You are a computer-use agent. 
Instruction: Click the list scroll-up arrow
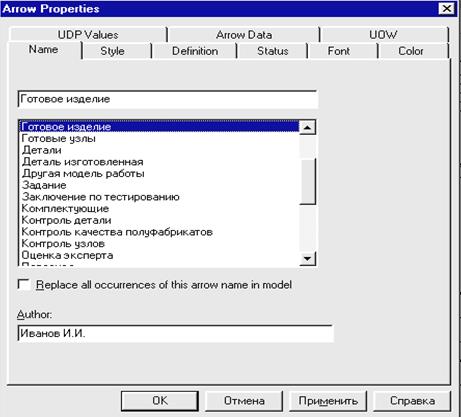(307, 127)
